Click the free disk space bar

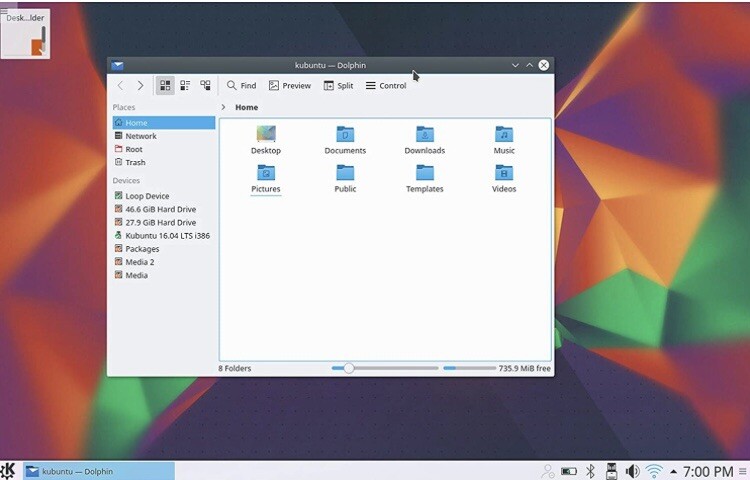click(x=469, y=368)
